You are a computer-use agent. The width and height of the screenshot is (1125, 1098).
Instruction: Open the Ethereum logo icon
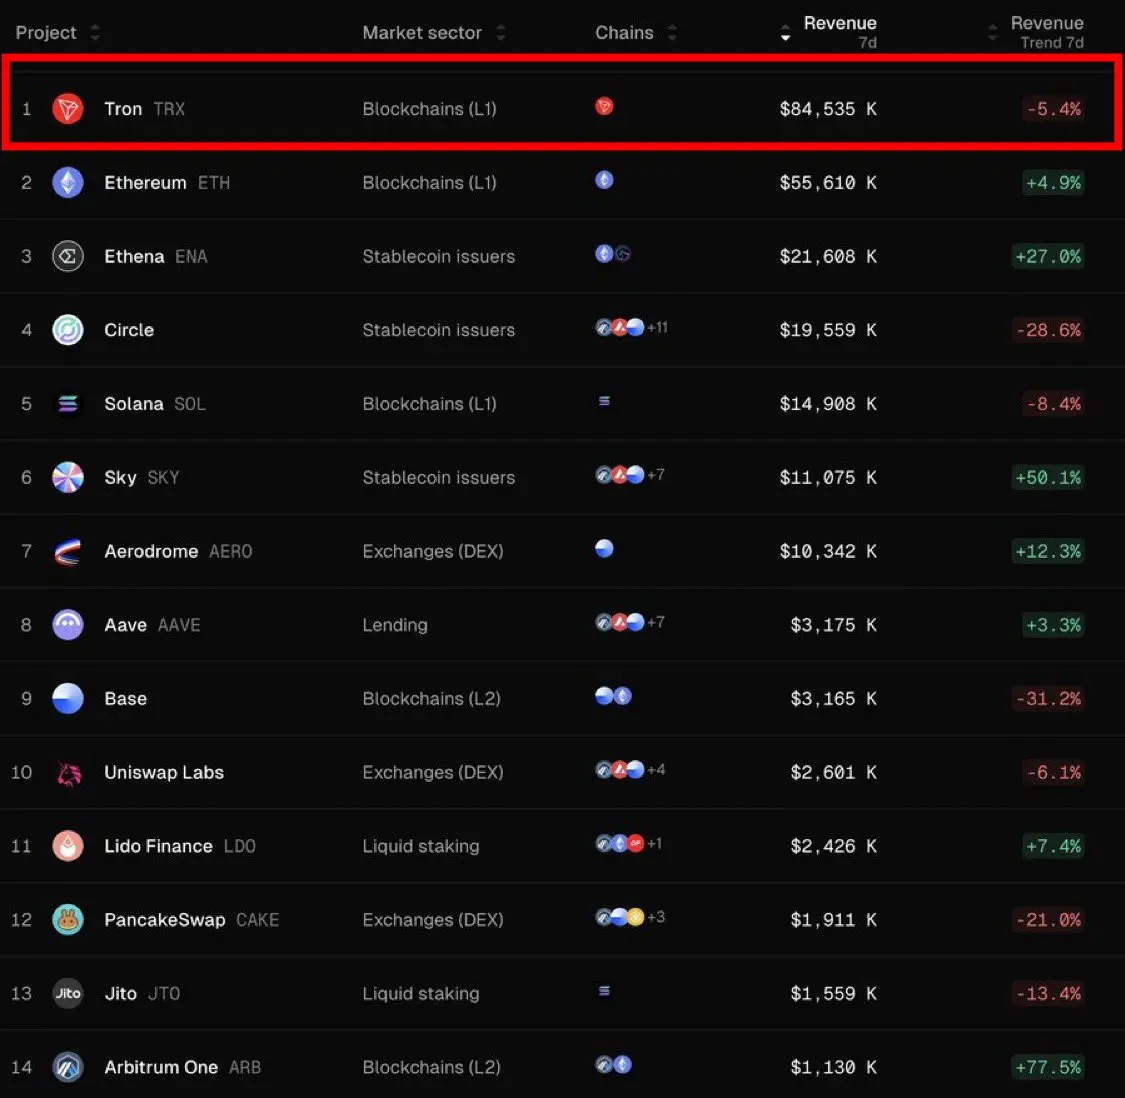coord(68,182)
